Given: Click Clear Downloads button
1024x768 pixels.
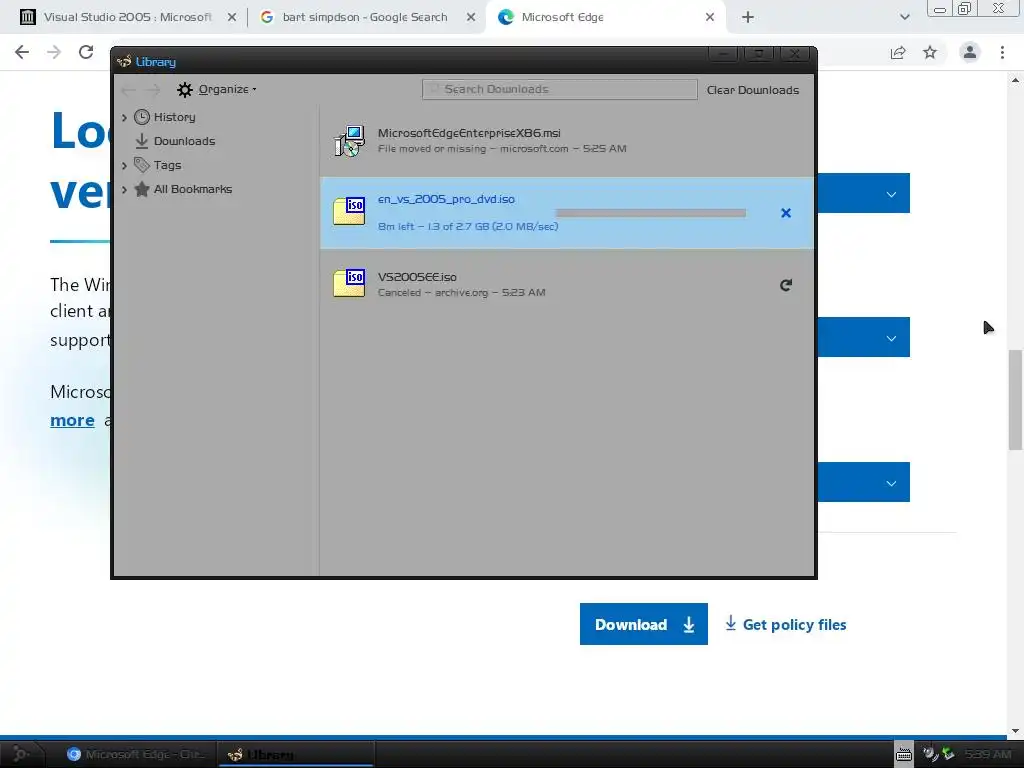Looking at the screenshot, I should click(753, 90).
